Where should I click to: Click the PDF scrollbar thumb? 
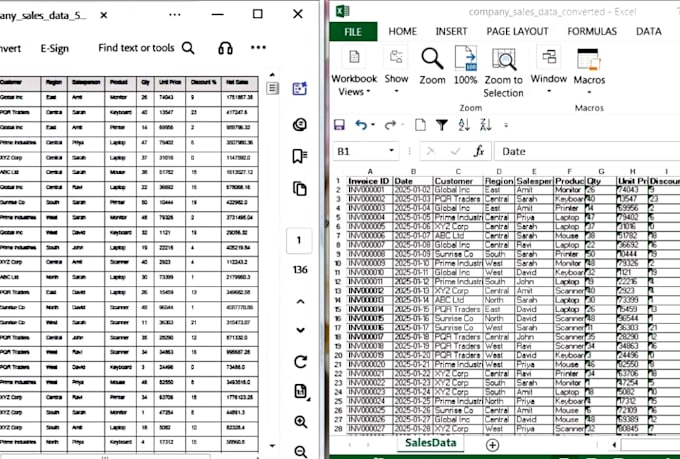tap(272, 89)
